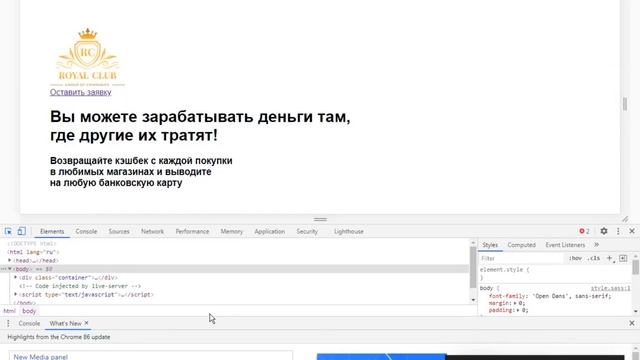640x360 pixels.
Task: Switch to the Elements tab
Action: tap(52, 231)
